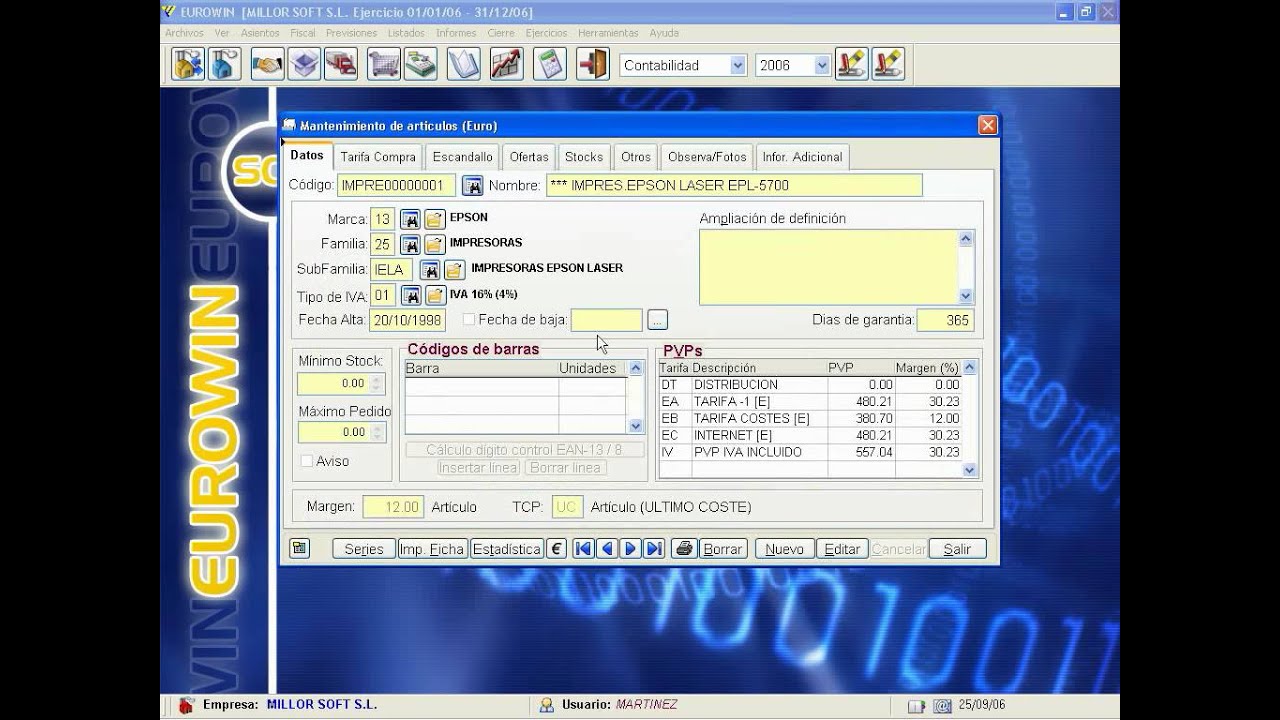Click binoculars search icon for Familia
Viewport: 1280px width, 720px height.
tap(410, 244)
